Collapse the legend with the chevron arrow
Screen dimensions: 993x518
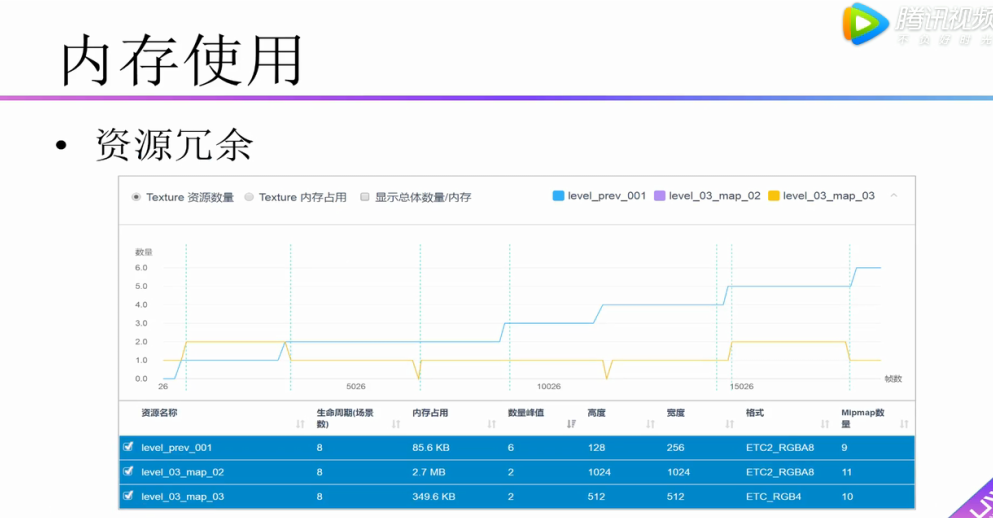click(894, 196)
